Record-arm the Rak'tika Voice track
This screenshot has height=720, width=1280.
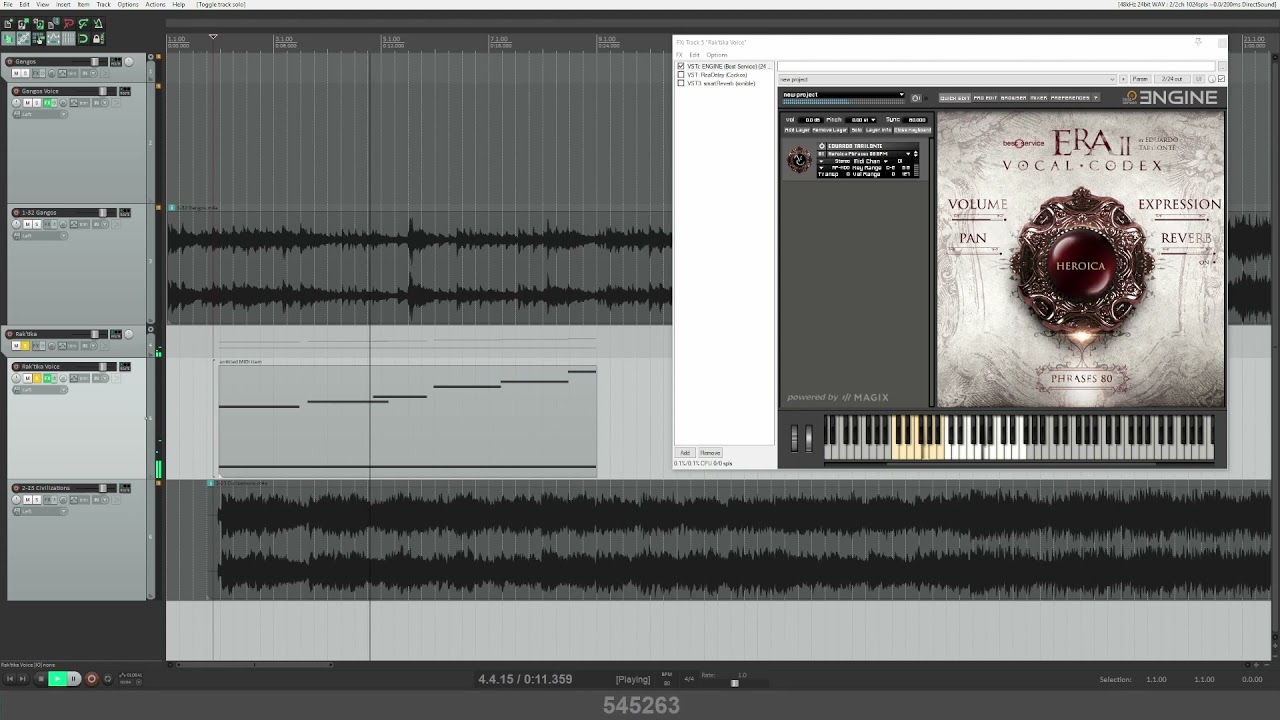coord(18,366)
